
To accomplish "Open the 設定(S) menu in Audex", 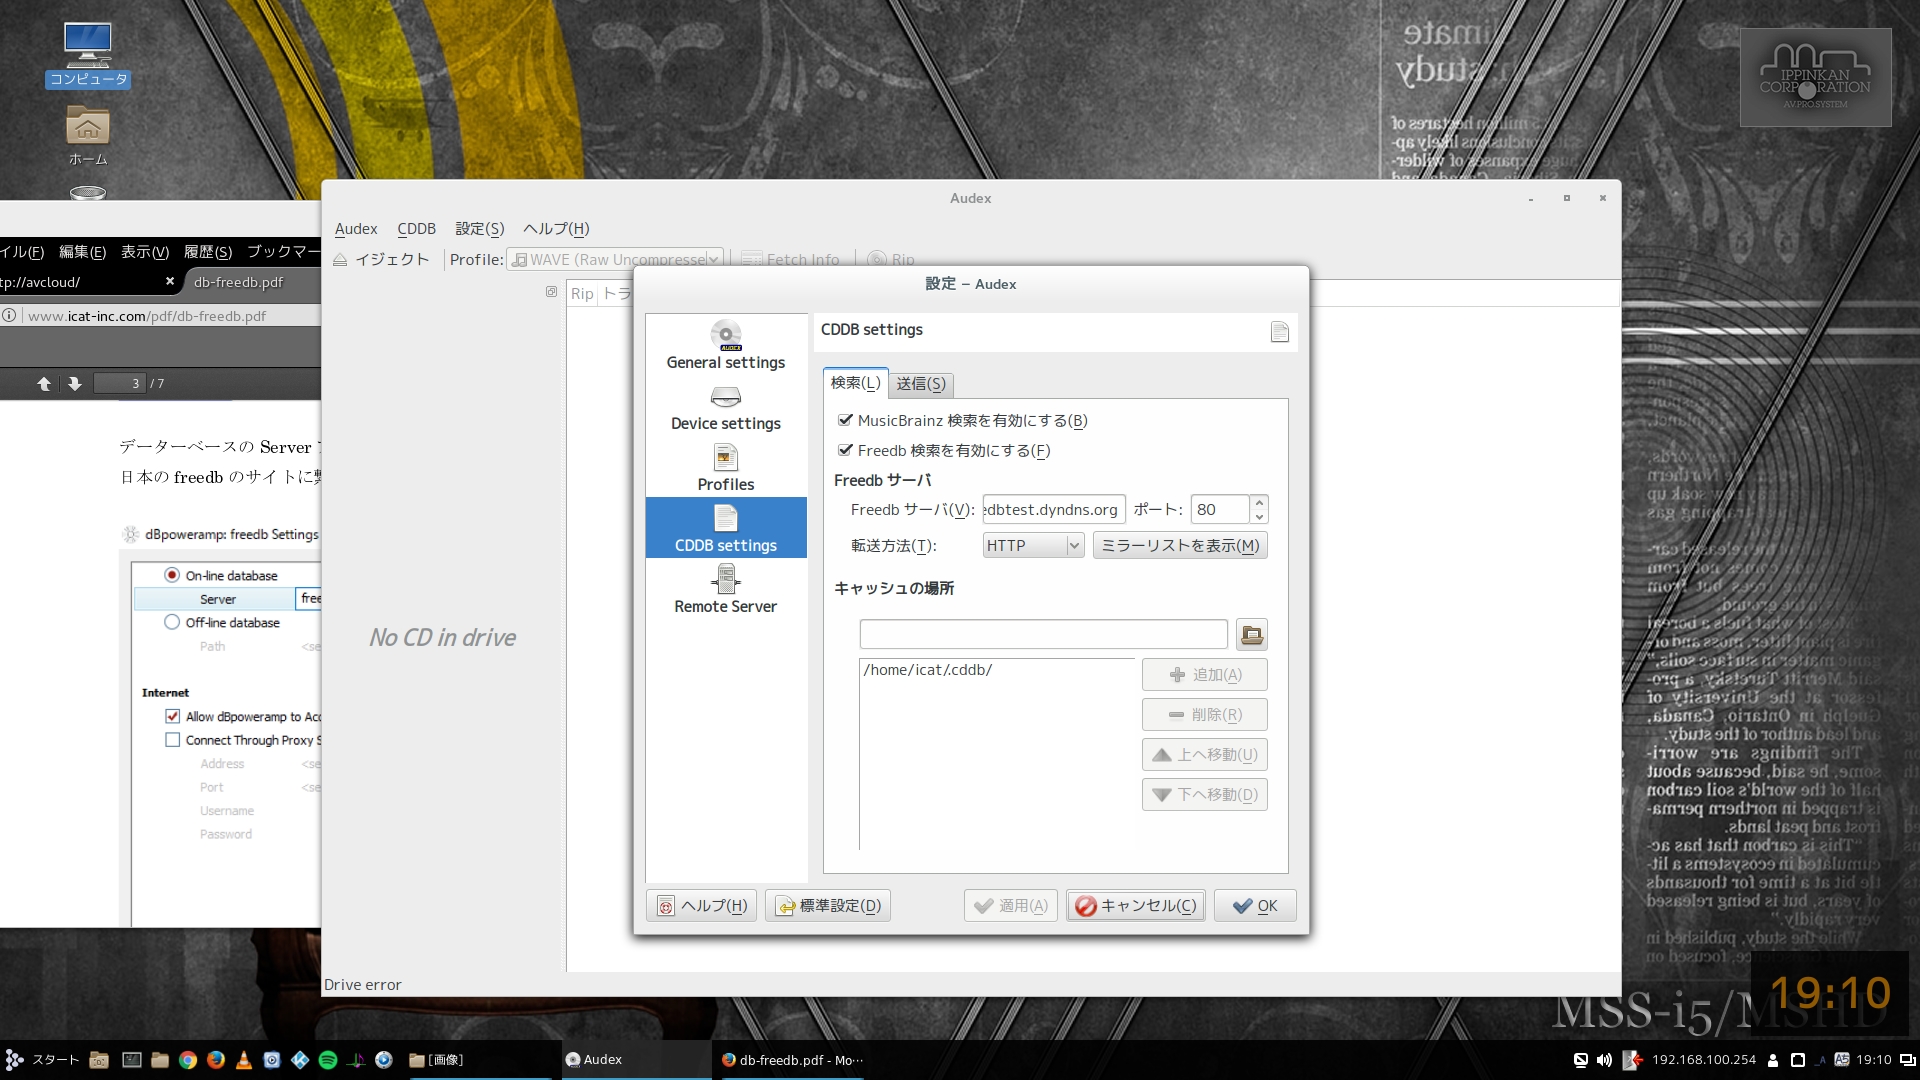I will [x=480, y=229].
